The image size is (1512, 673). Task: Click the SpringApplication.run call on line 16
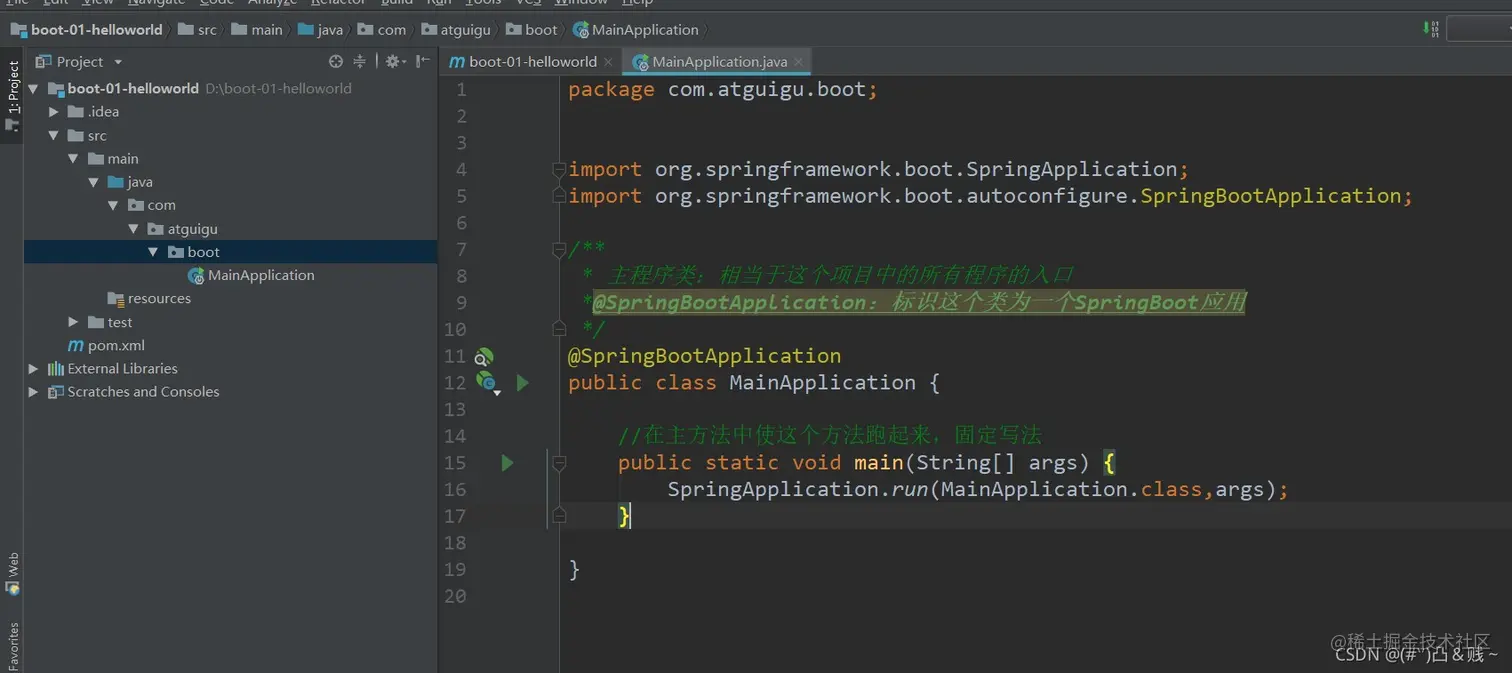978,489
